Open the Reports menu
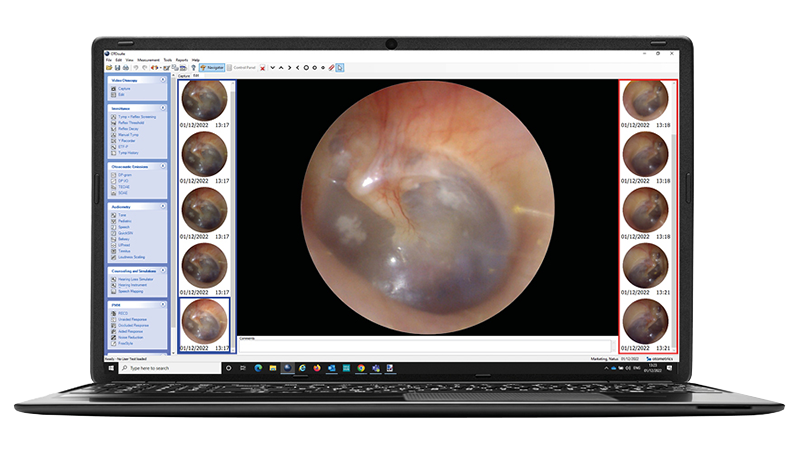 click(x=181, y=60)
